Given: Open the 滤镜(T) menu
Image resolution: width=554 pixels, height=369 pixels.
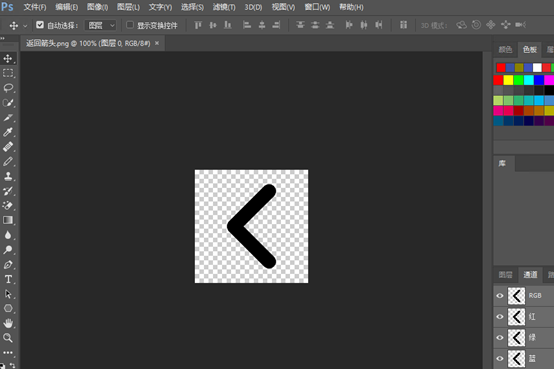Looking at the screenshot, I should point(224,7).
